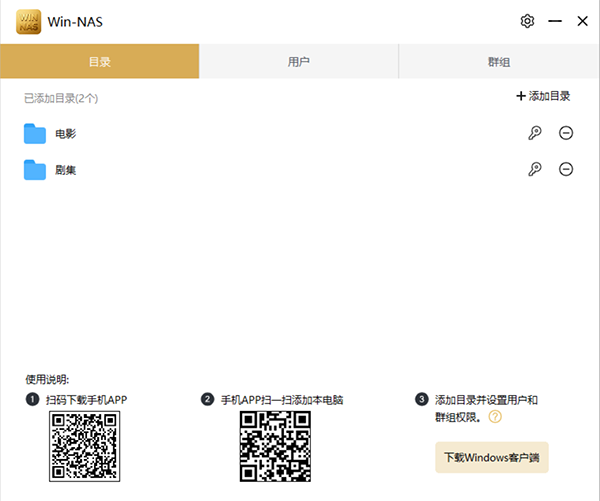The width and height of the screenshot is (600, 501).
Task: Open the orange question mark help icon
Action: pos(495,416)
